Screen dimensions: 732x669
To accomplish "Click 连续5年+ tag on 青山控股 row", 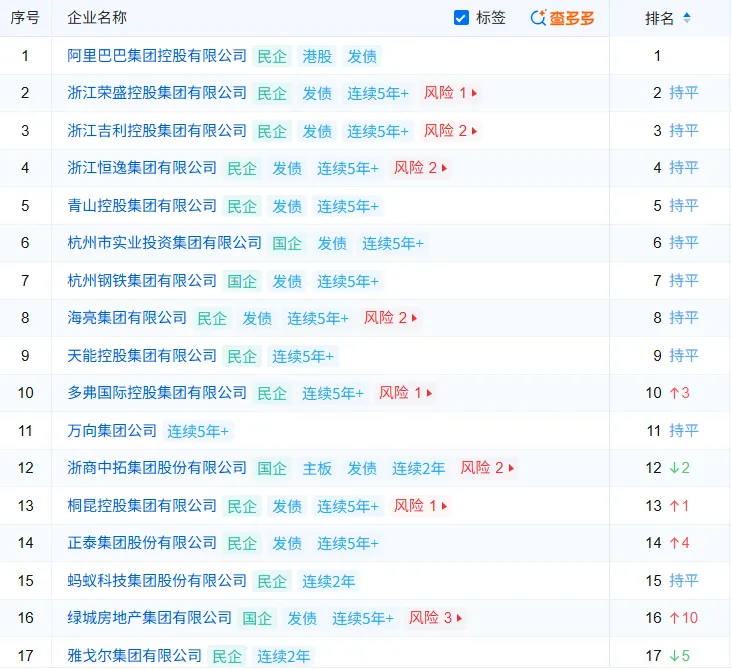I will coord(348,206).
